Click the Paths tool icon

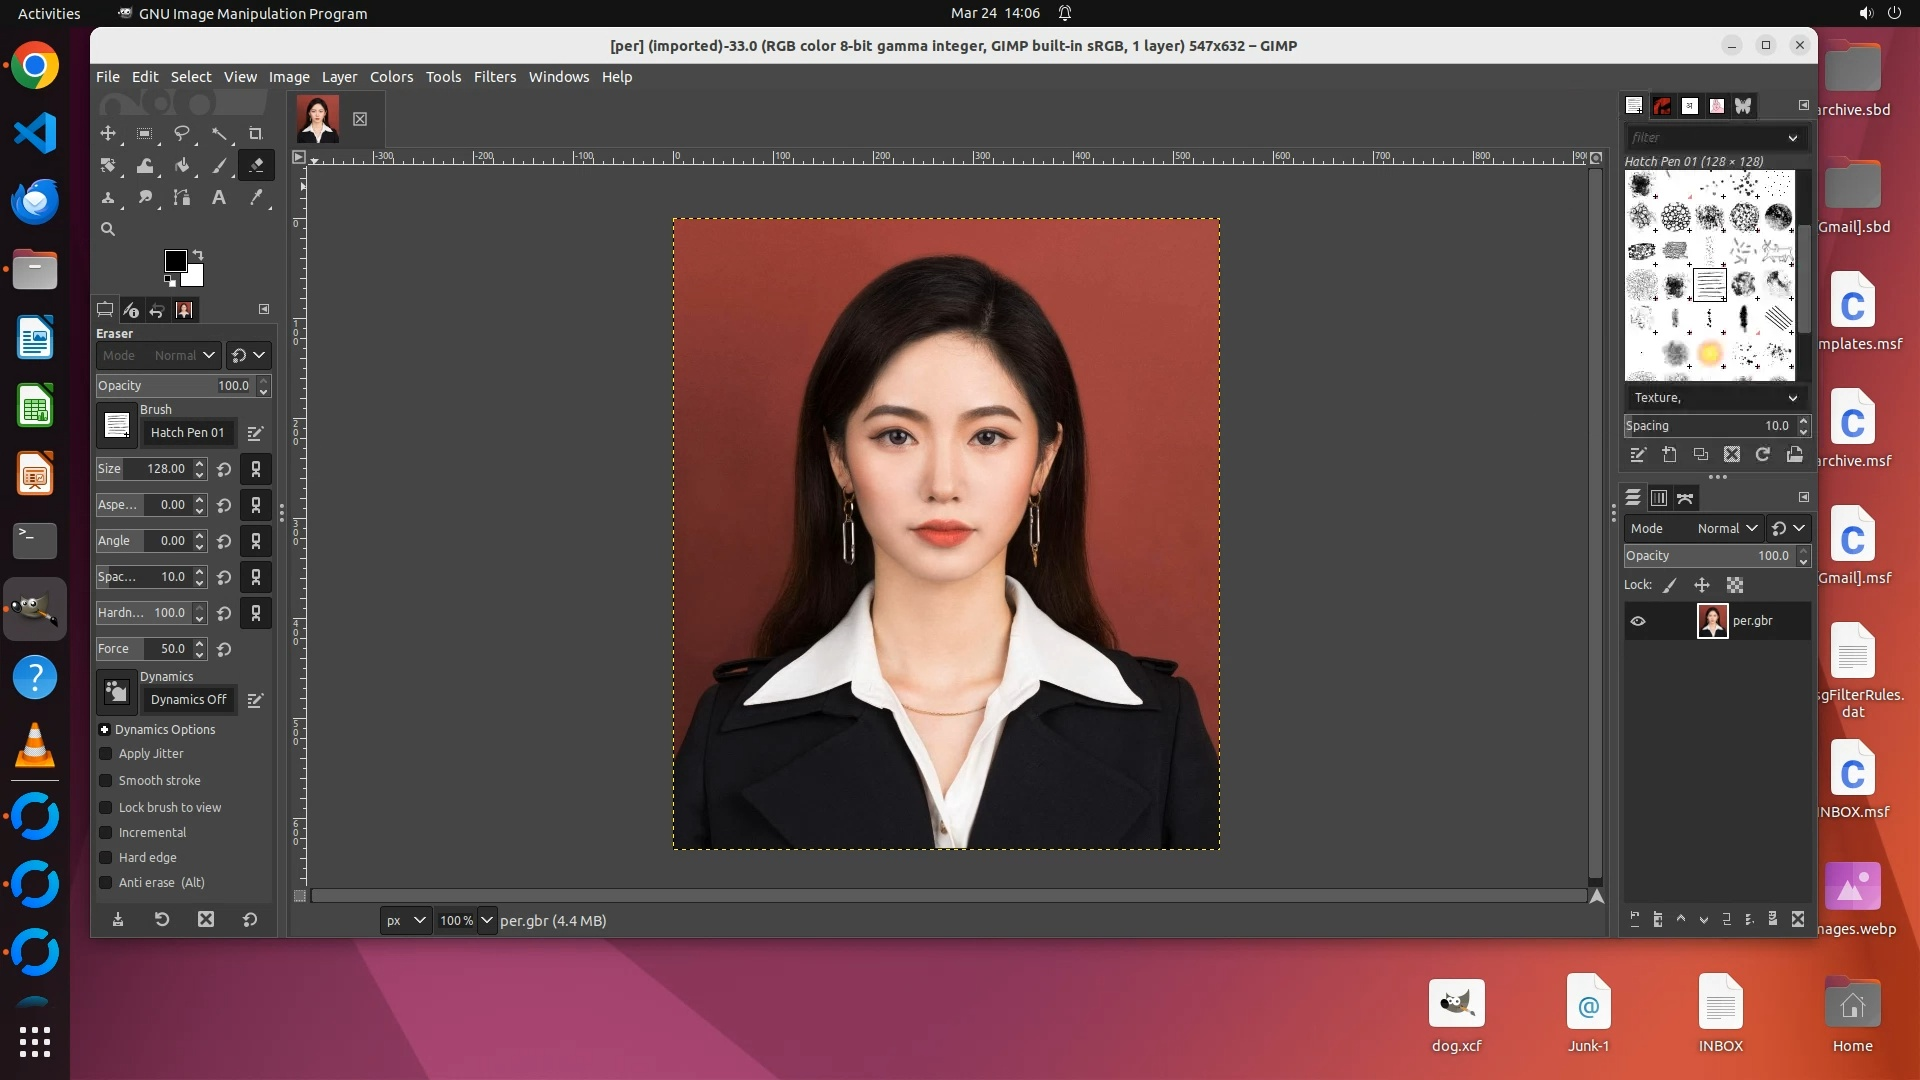[x=182, y=198]
